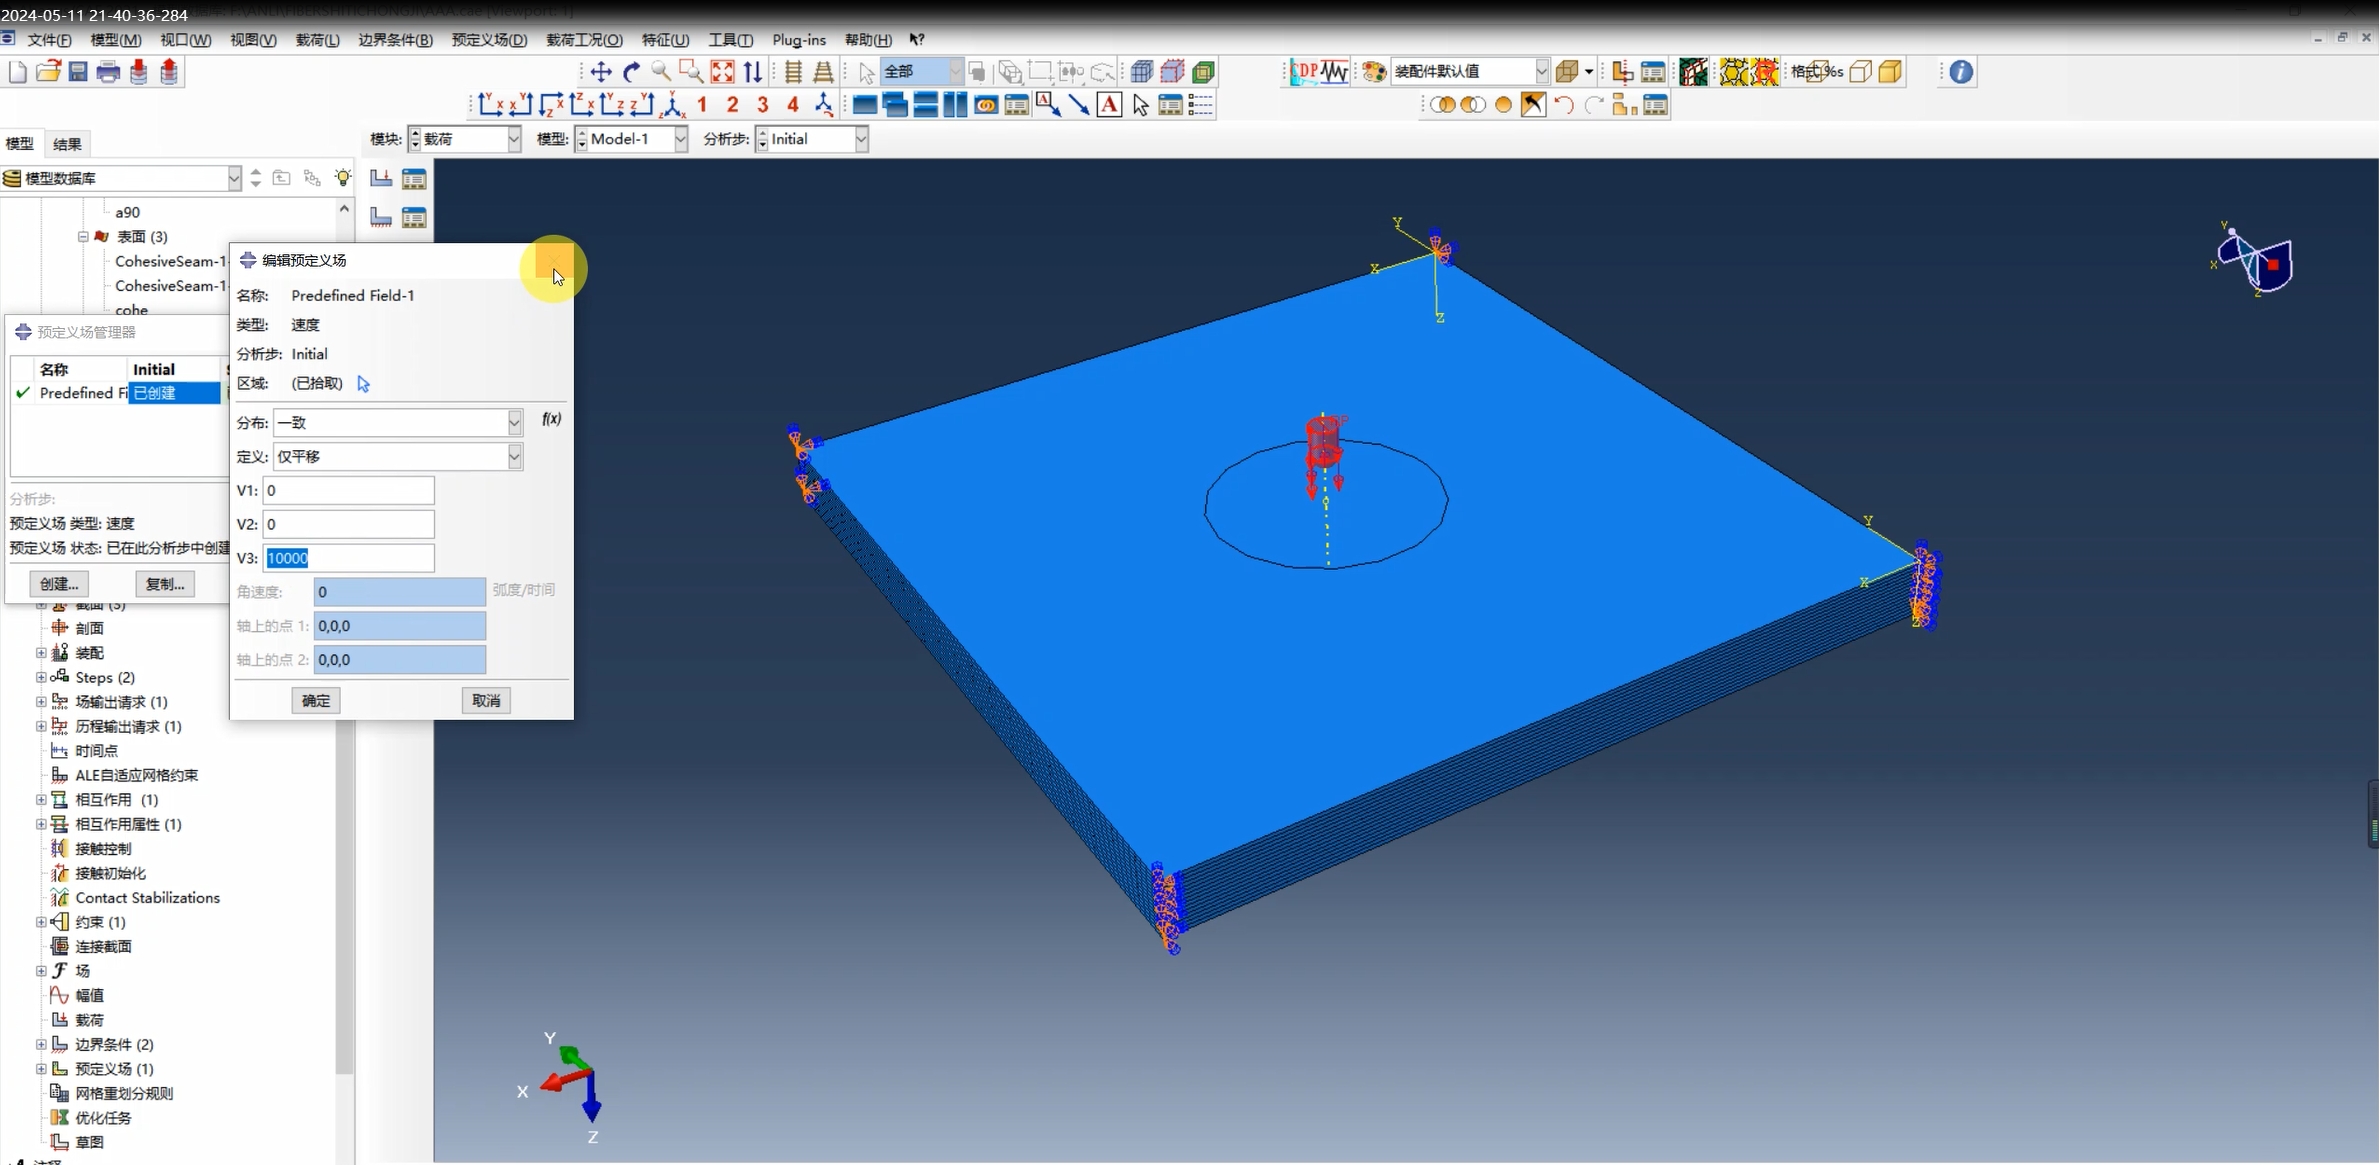Click the 取消 button in dialog
The image size is (2379, 1165).
click(x=486, y=701)
